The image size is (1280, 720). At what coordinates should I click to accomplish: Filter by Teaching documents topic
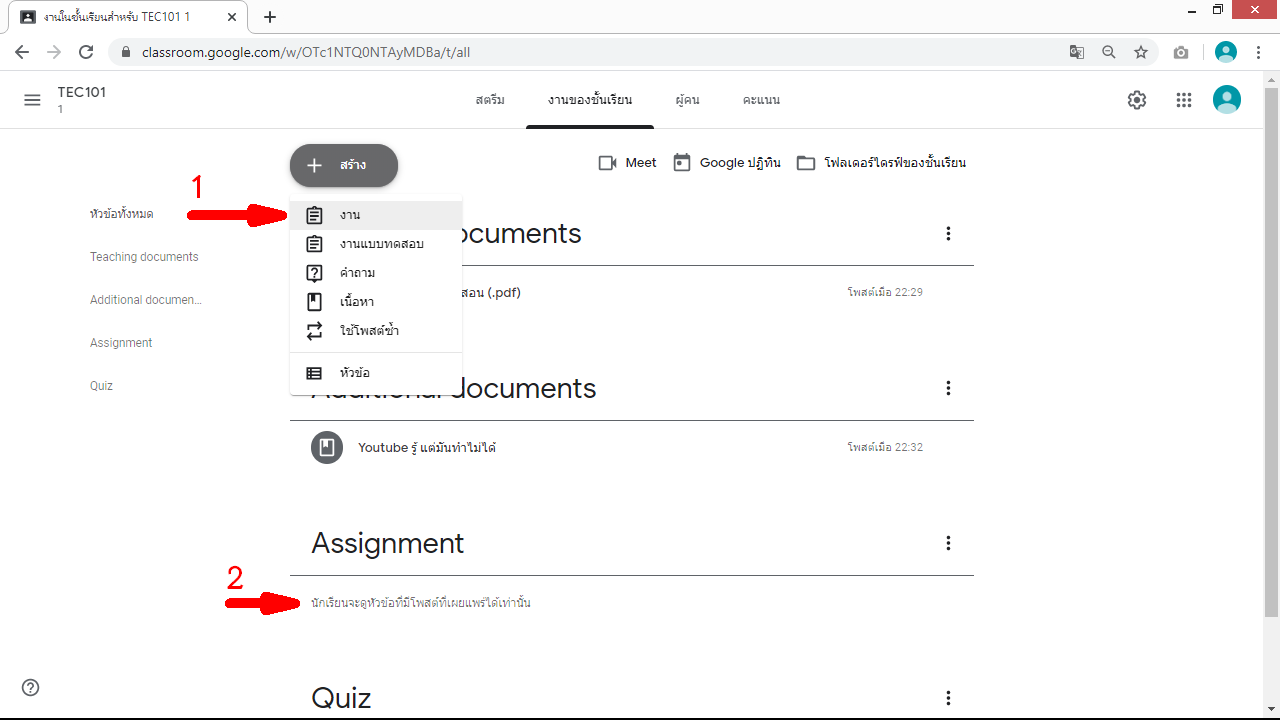click(x=144, y=257)
